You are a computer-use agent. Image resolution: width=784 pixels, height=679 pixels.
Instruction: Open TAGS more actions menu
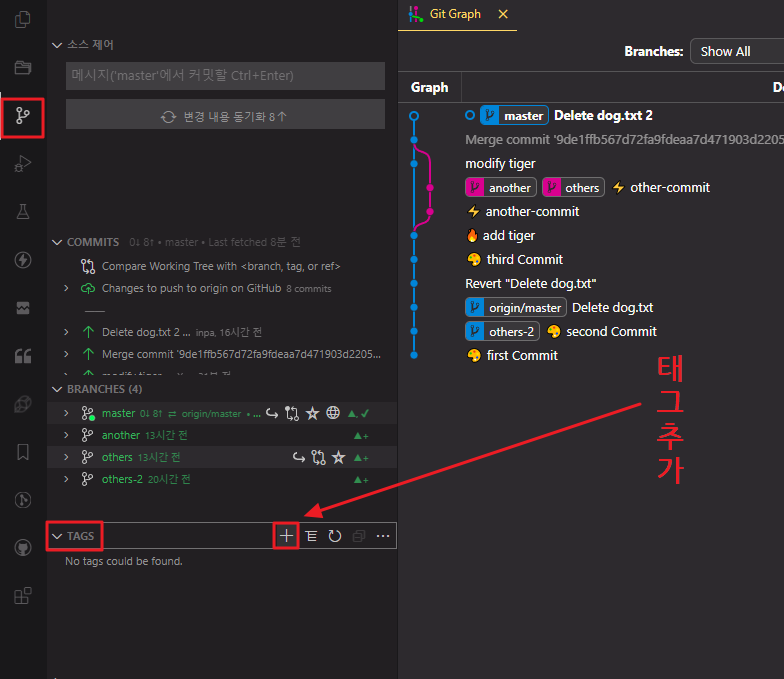(x=383, y=536)
